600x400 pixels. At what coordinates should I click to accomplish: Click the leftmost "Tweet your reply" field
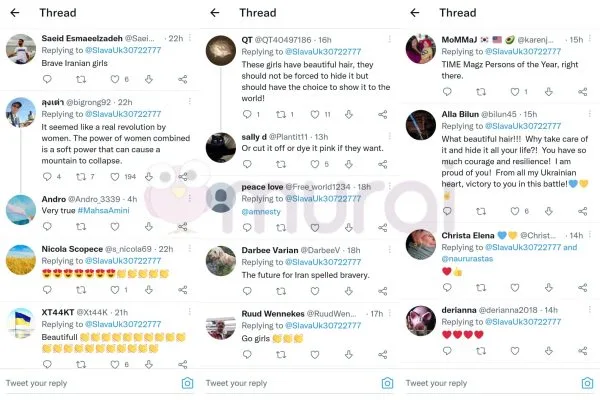click(91, 383)
